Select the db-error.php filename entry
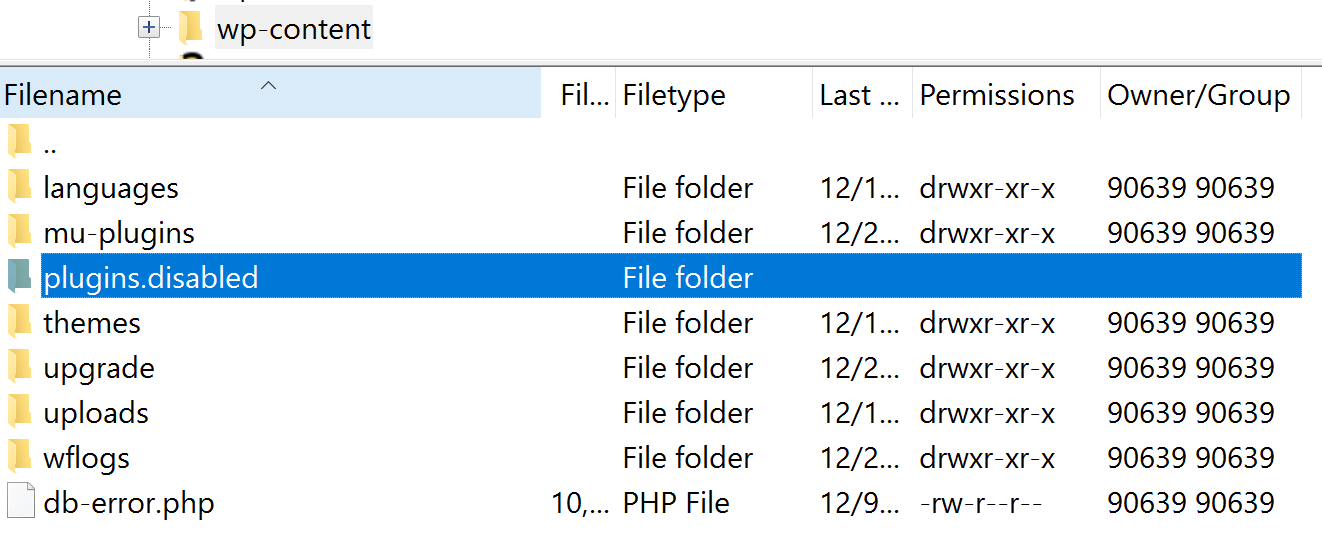The height and width of the screenshot is (550, 1322). tap(129, 503)
